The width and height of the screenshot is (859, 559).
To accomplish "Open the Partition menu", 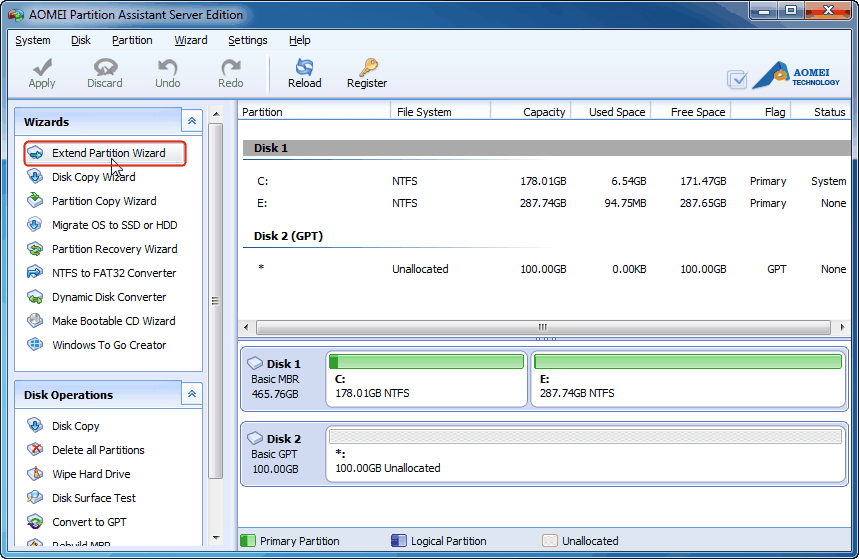I will point(132,40).
